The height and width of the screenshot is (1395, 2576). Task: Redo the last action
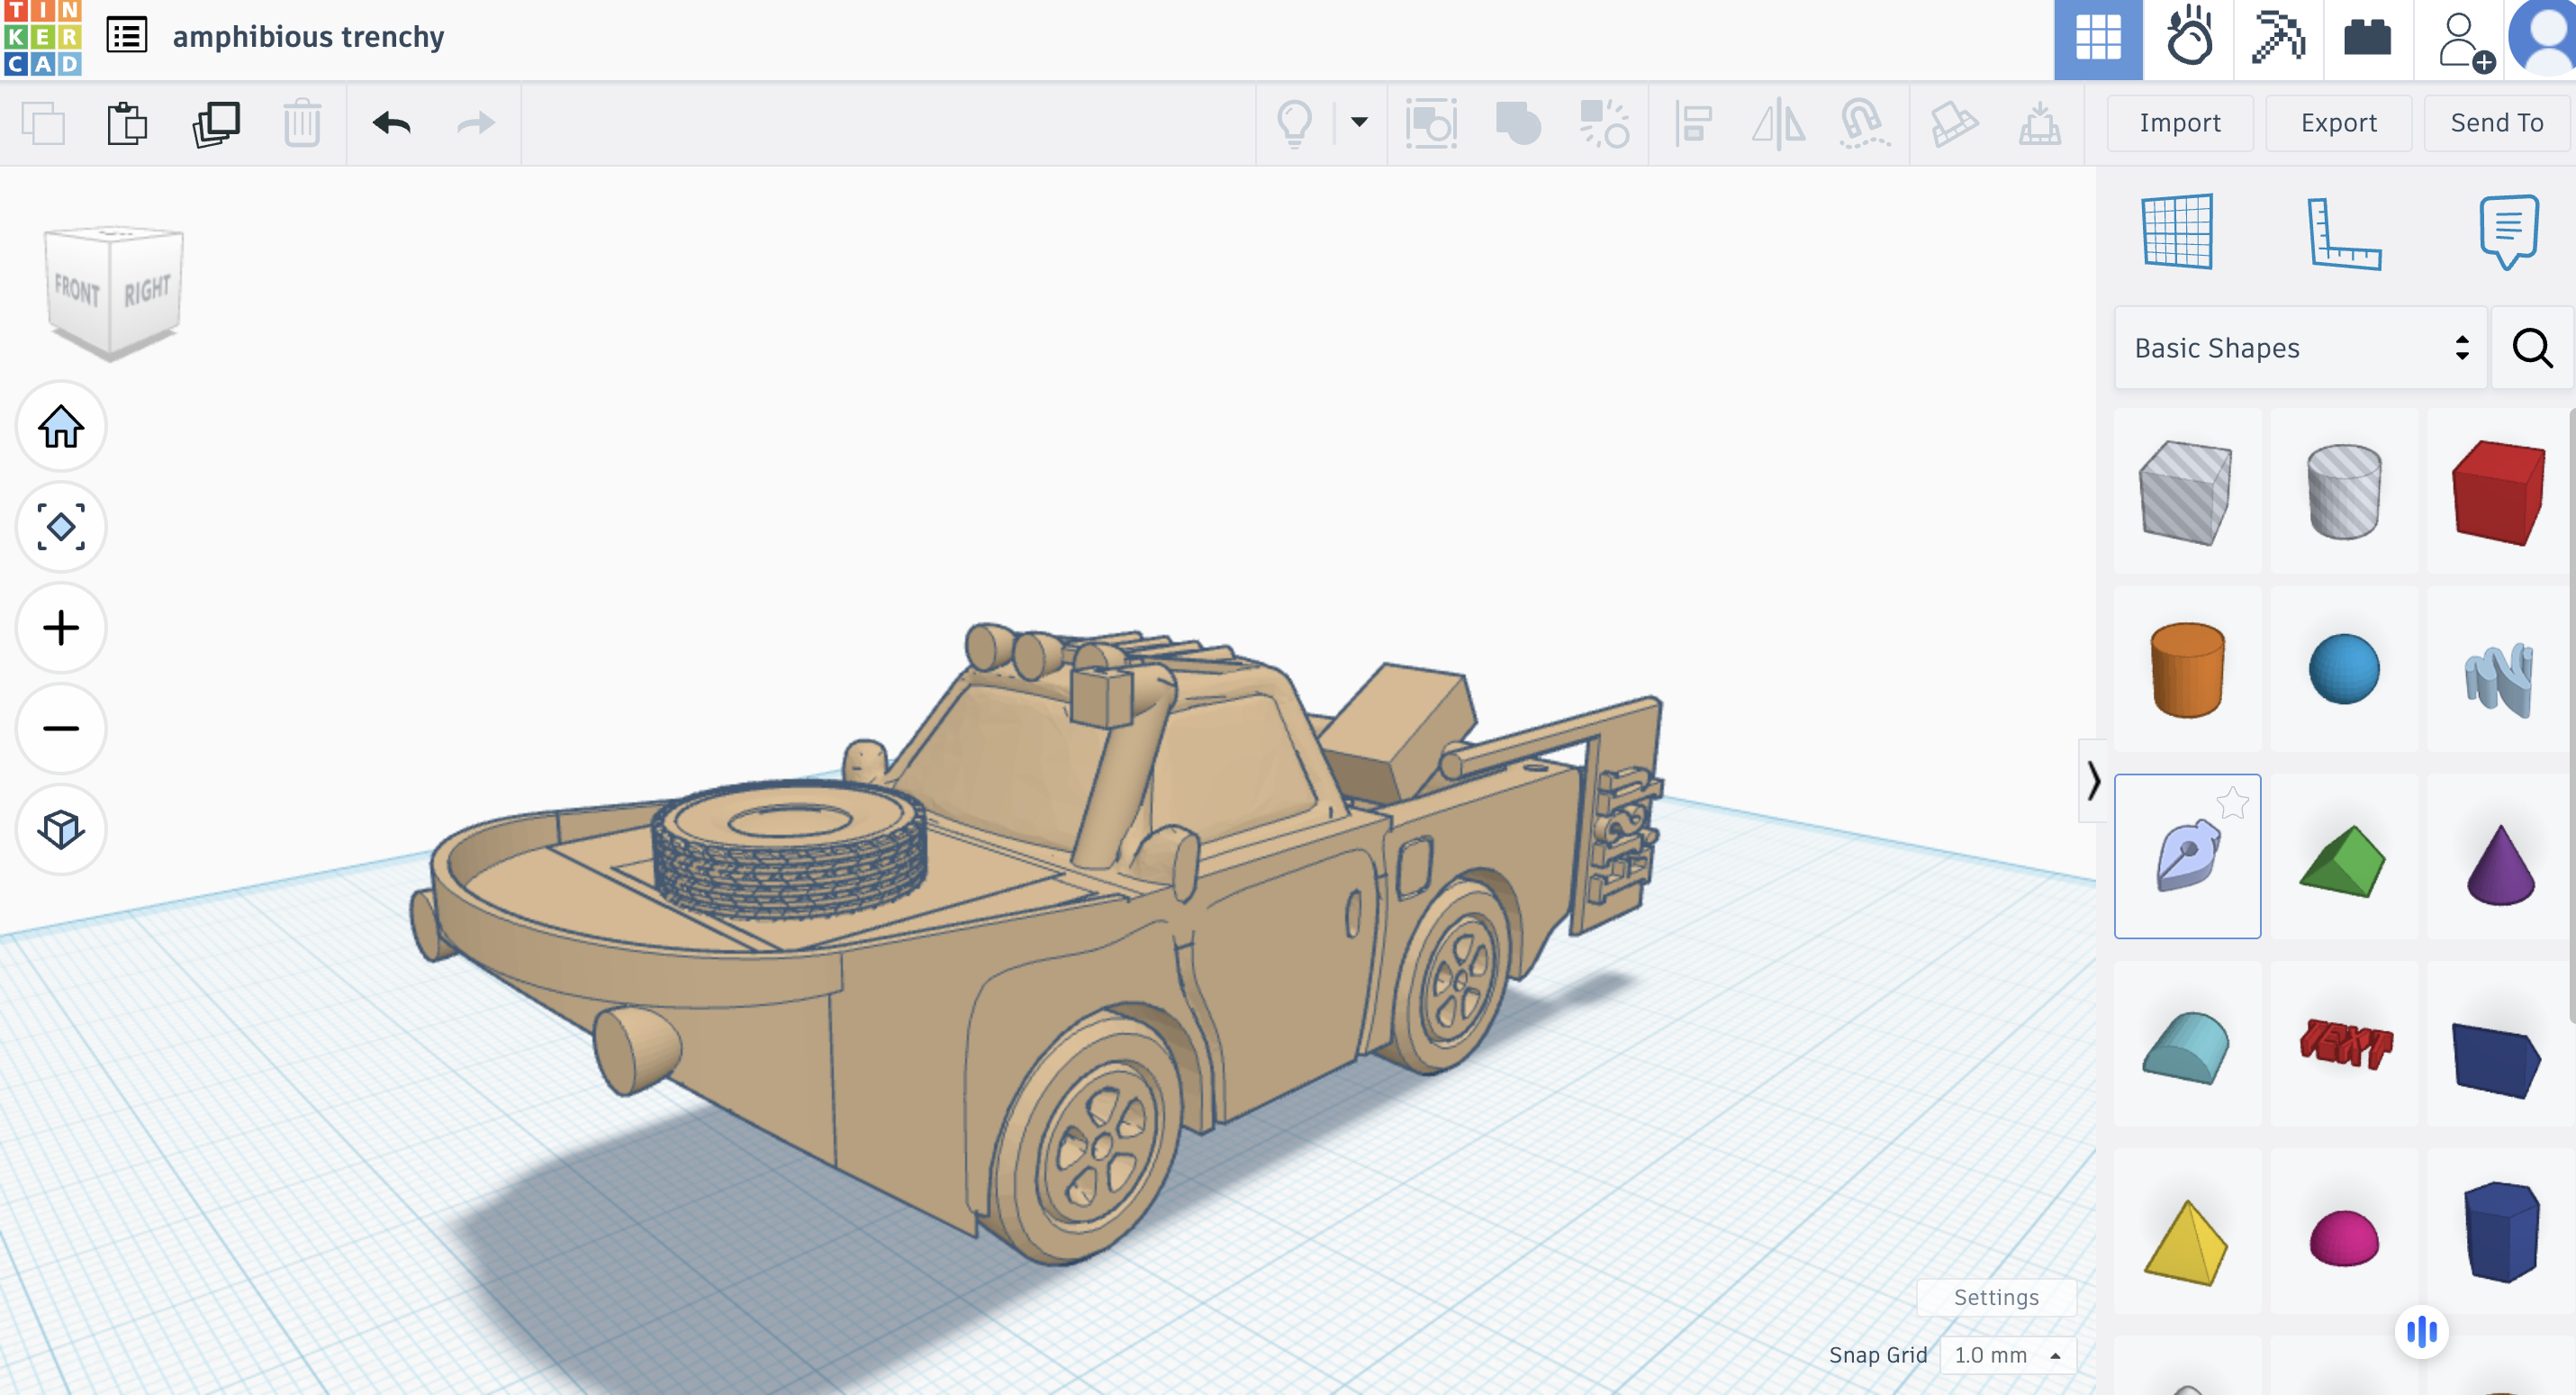pyautogui.click(x=476, y=123)
